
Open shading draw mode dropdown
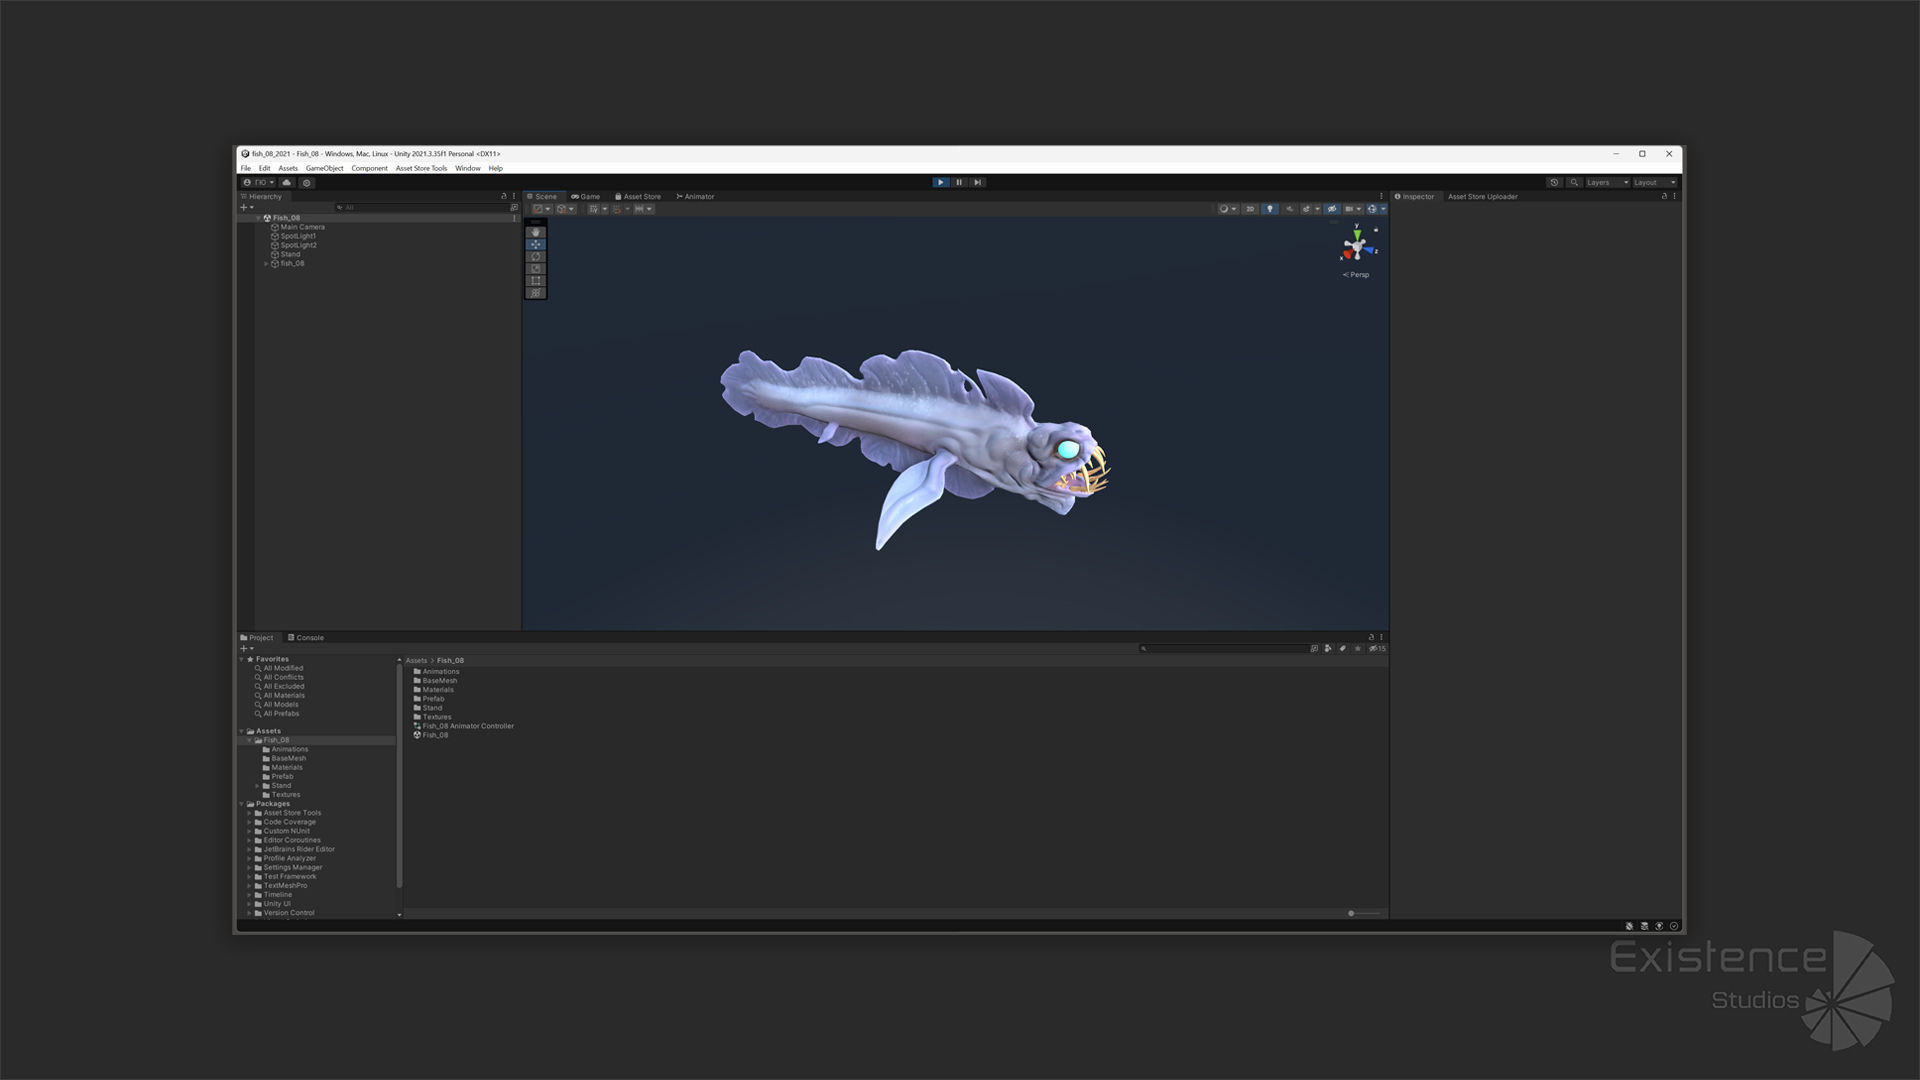click(x=1228, y=209)
